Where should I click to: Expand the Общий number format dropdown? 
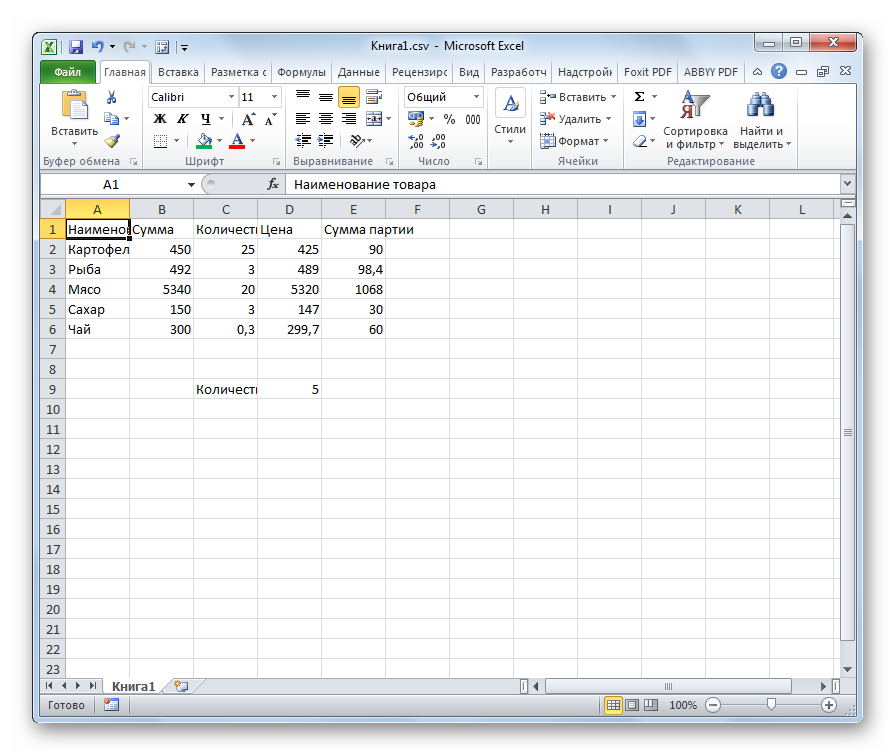(476, 97)
